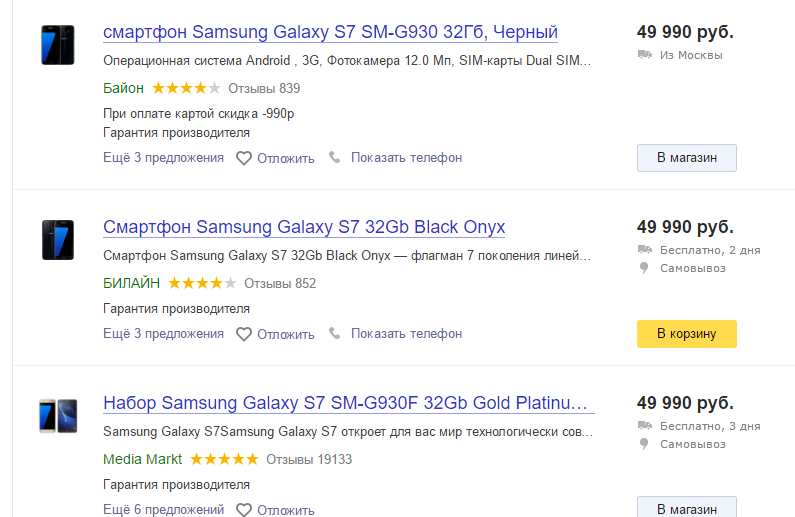The width and height of the screenshot is (795, 517).
Task: Open Байон shop reviews 'Отзывы 839'
Action: [264, 88]
